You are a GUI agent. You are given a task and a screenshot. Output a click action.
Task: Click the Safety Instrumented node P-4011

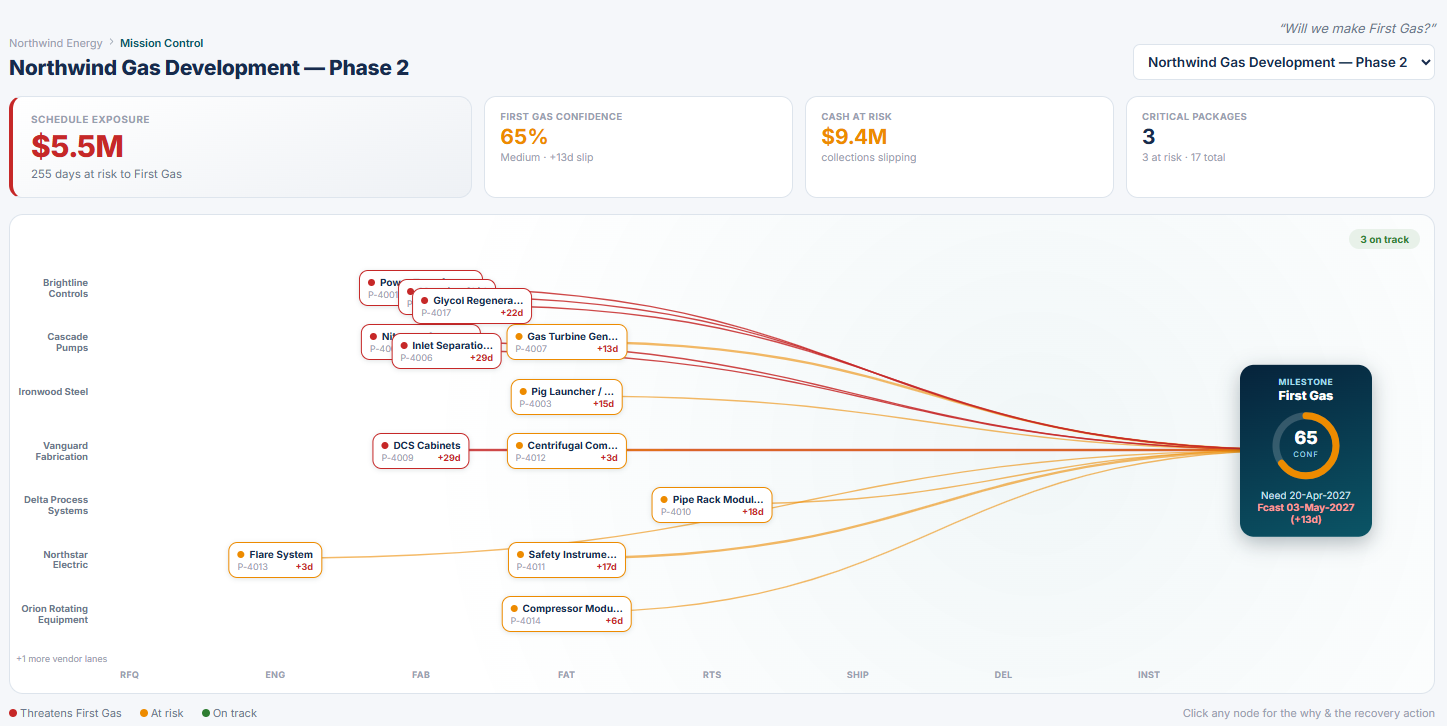click(567, 560)
